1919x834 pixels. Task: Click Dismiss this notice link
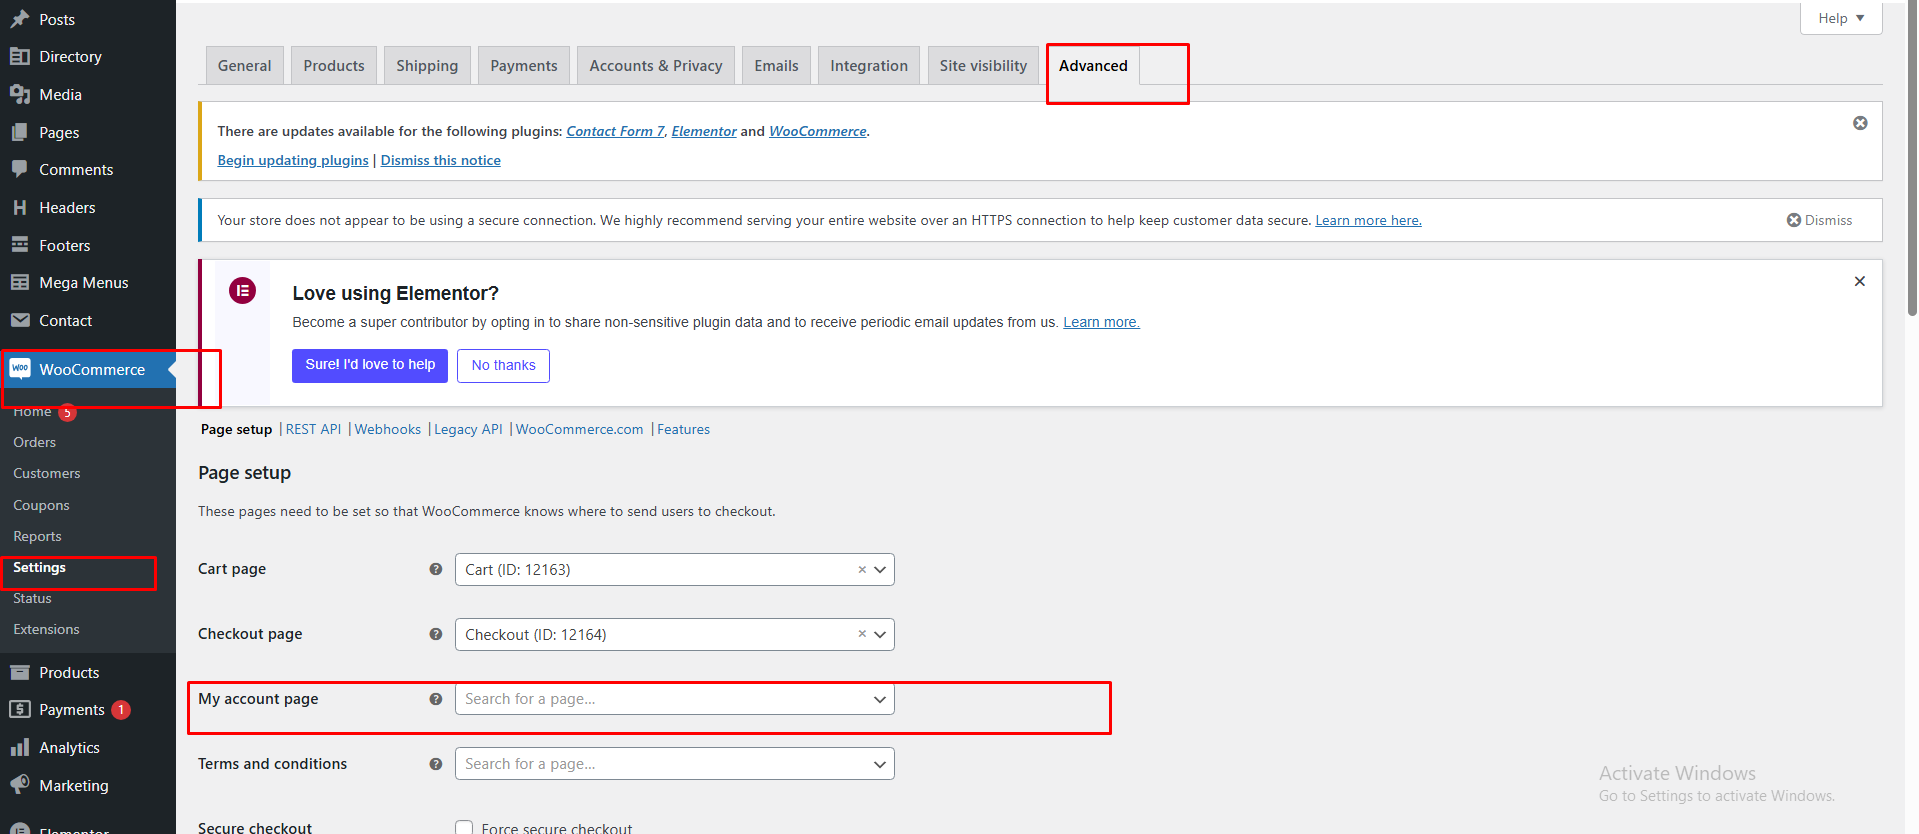click(x=441, y=160)
